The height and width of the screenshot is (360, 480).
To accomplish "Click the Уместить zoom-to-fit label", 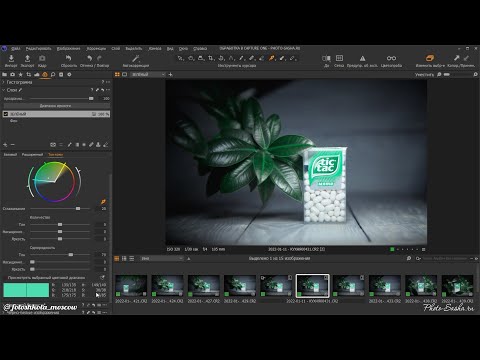I will pos(424,75).
